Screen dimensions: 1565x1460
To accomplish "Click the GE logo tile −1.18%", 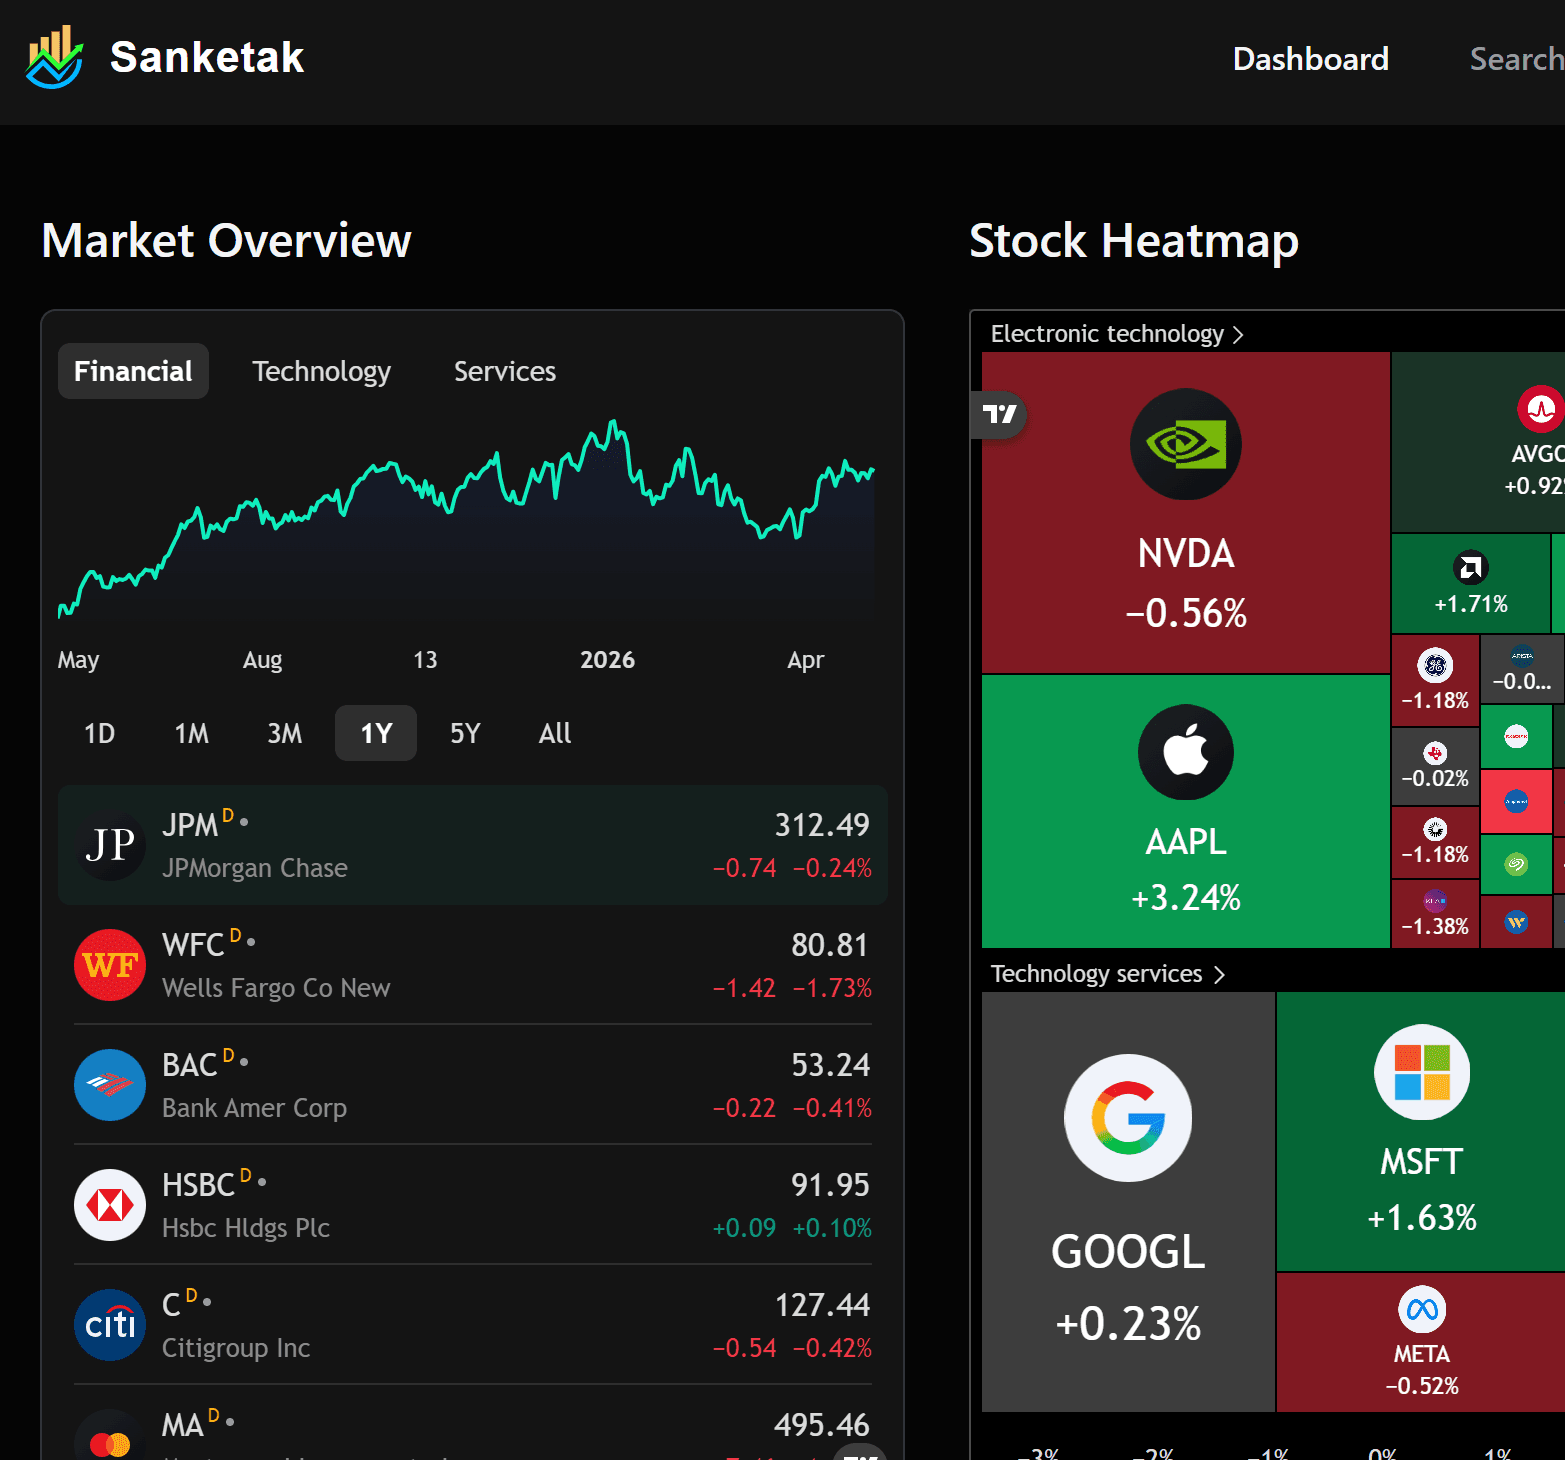I will pos(1435,665).
